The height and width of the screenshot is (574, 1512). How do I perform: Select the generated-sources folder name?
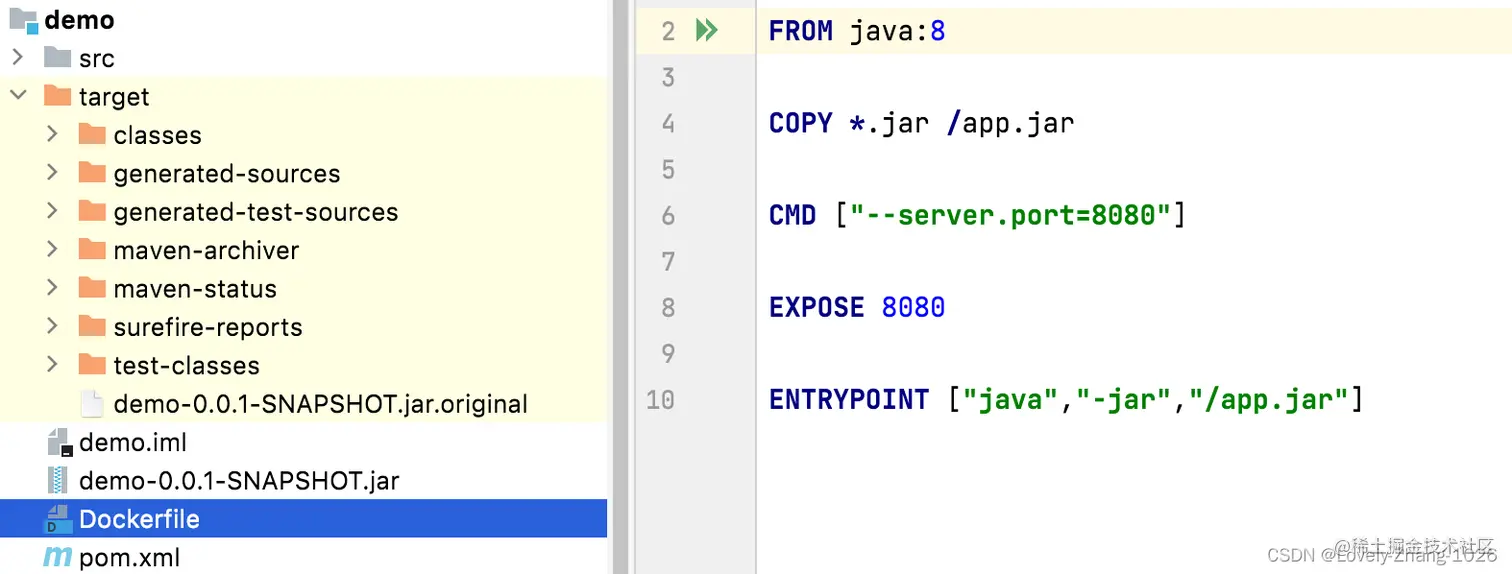point(227,174)
